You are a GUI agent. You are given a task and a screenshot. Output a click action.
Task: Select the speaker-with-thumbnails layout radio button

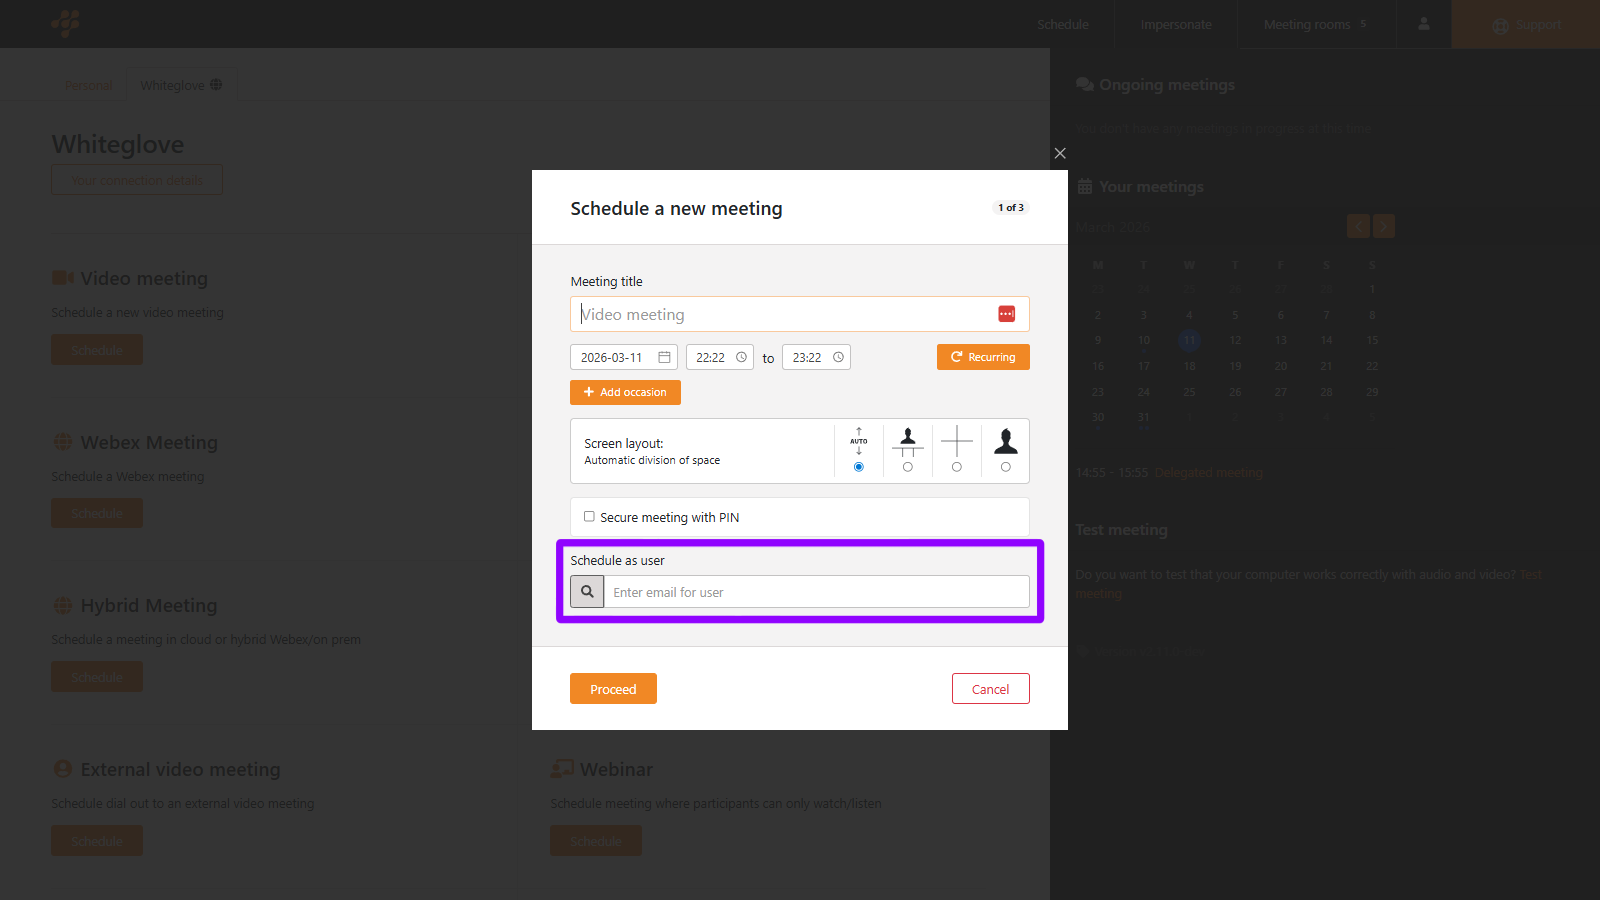(907, 467)
